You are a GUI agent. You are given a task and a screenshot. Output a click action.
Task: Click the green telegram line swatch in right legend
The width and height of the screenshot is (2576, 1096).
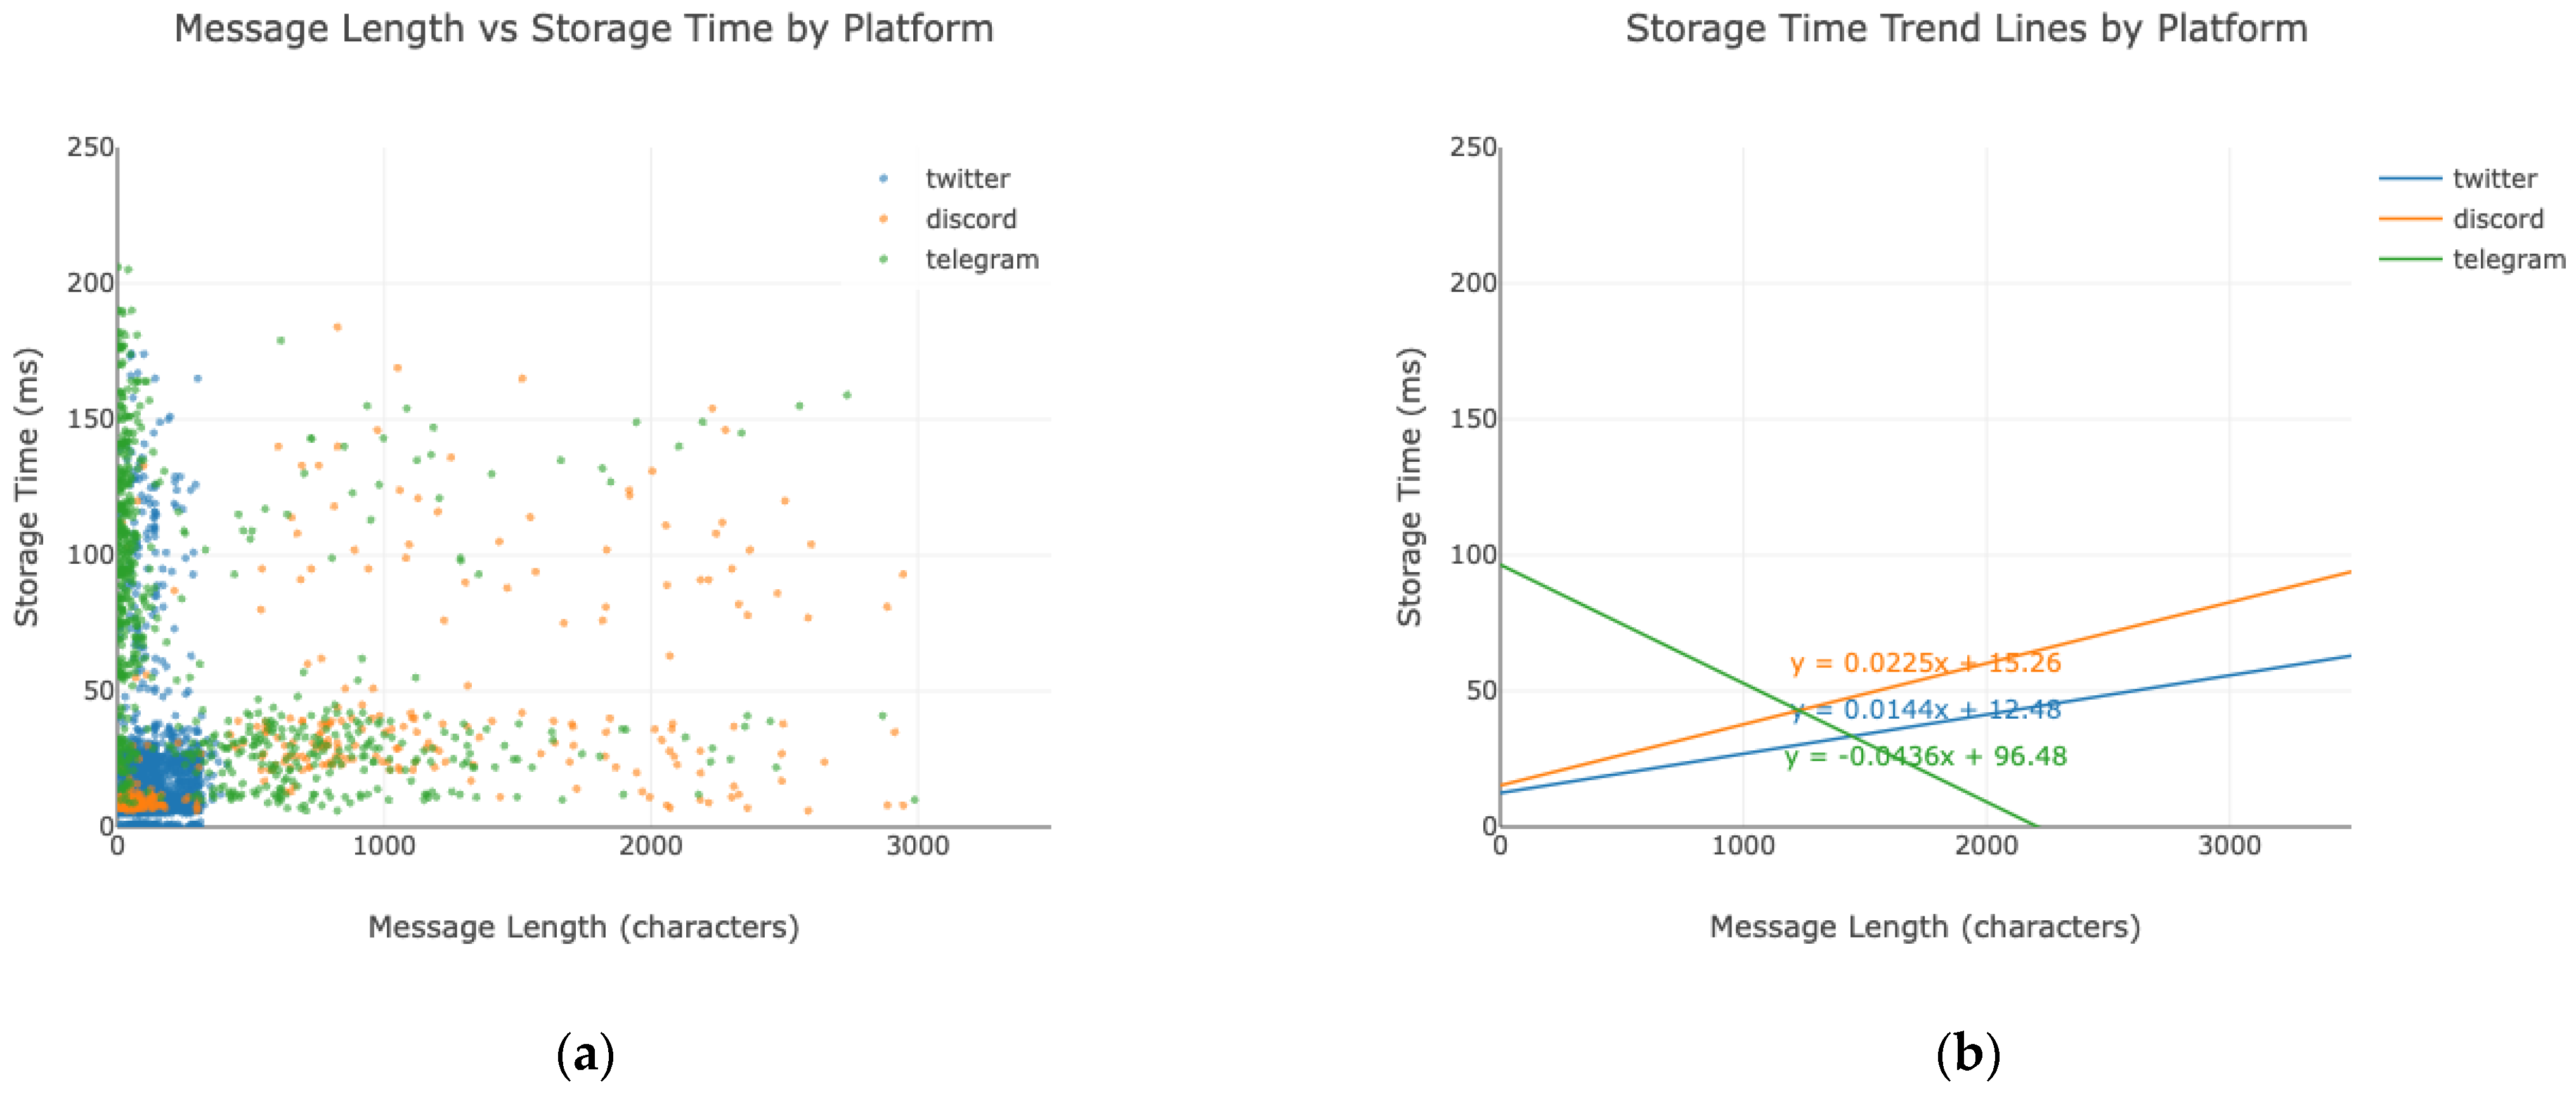(2409, 260)
